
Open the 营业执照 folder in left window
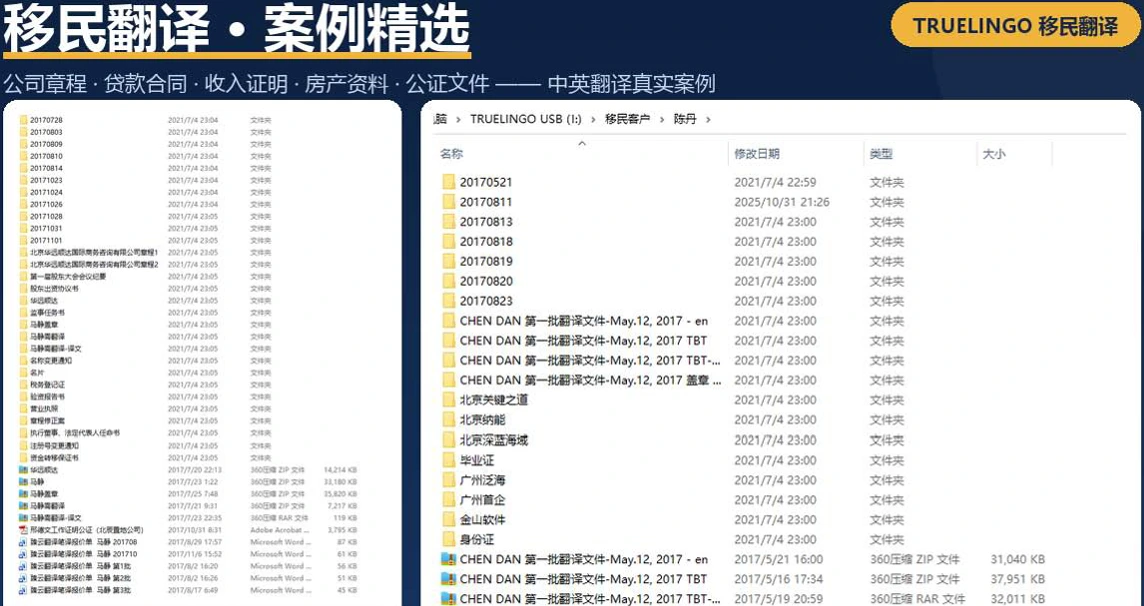(x=44, y=408)
